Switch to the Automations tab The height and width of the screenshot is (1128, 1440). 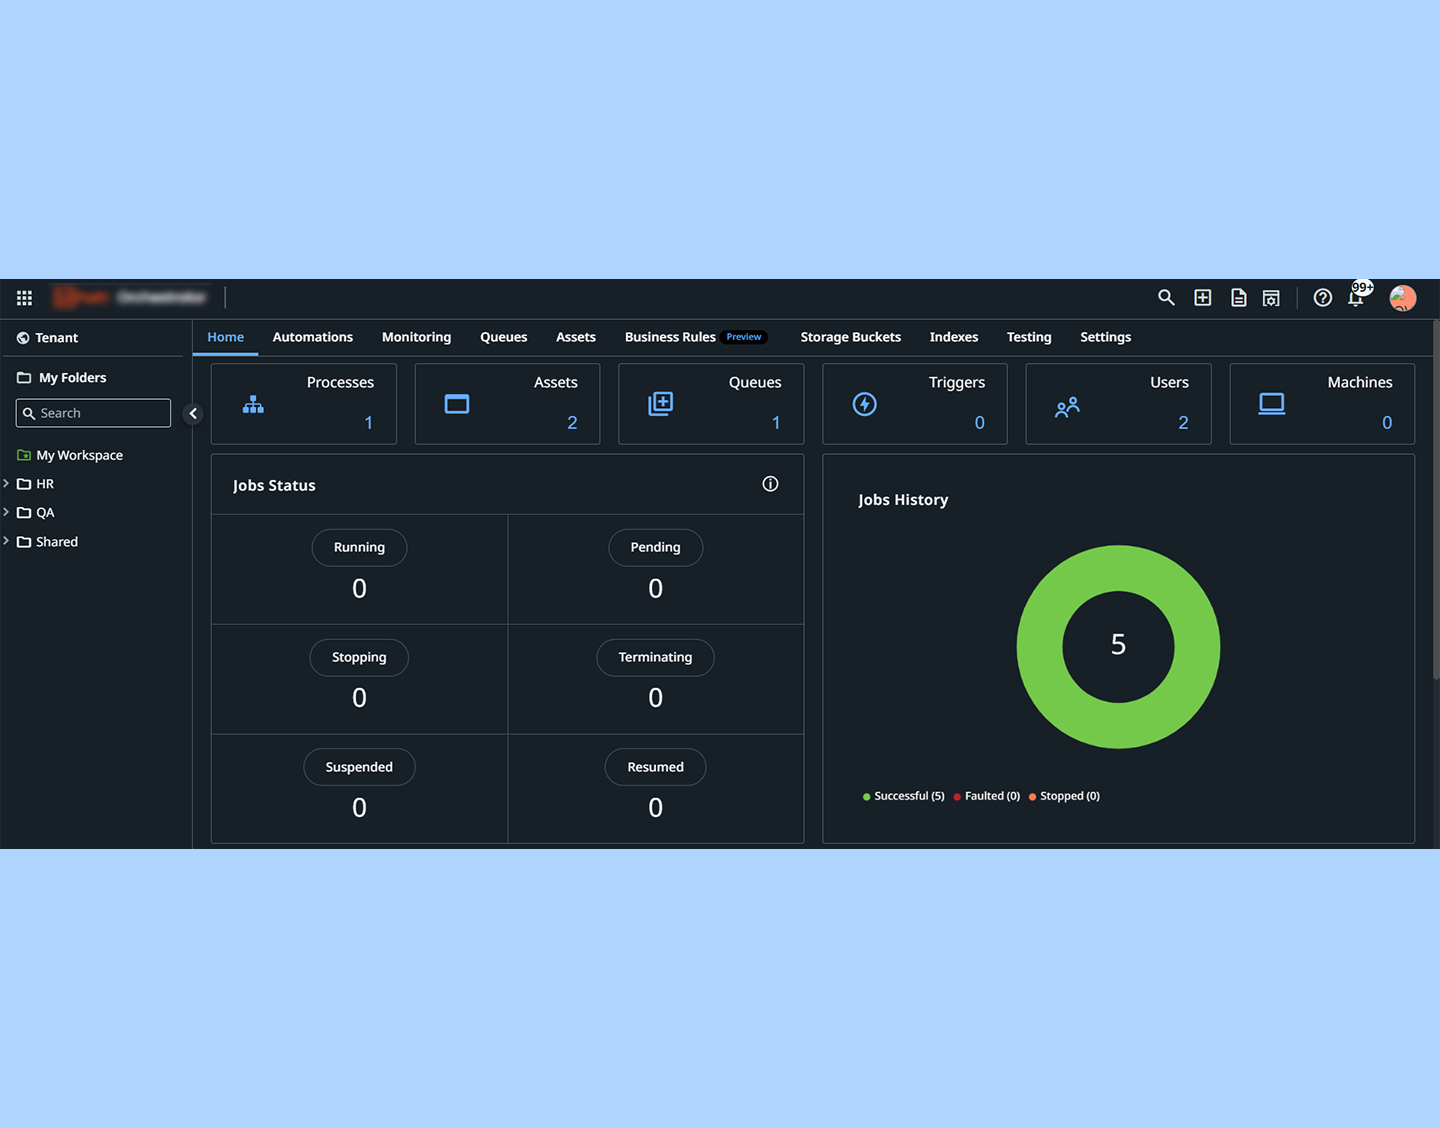[312, 337]
